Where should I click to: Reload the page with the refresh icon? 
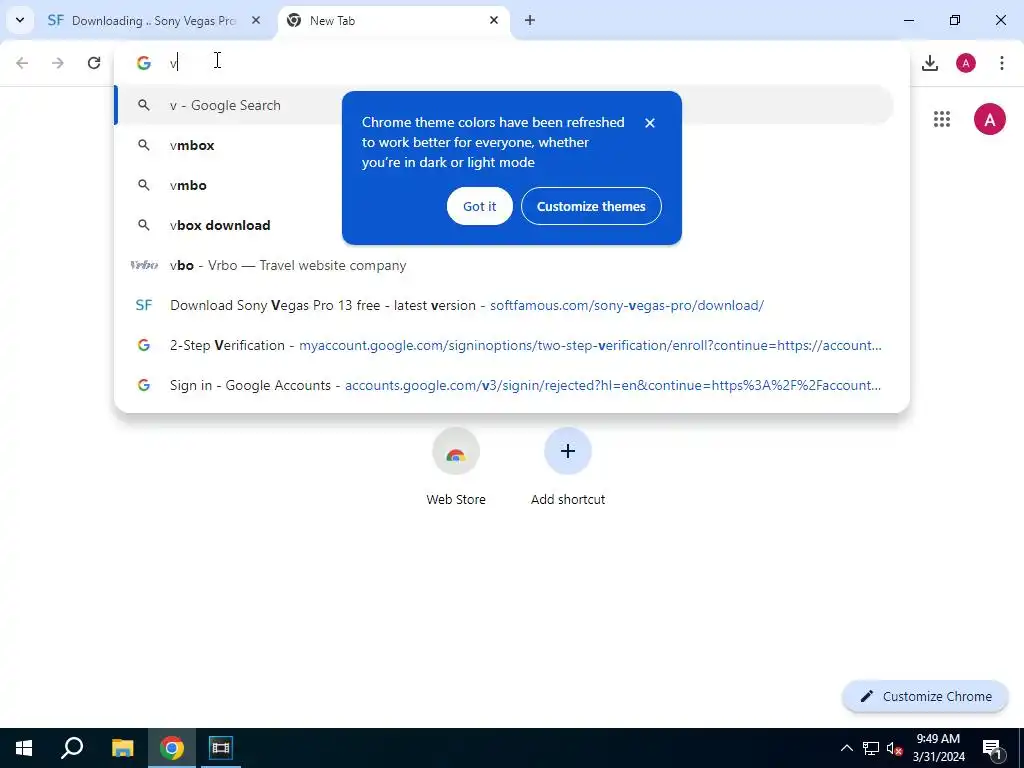tap(94, 63)
